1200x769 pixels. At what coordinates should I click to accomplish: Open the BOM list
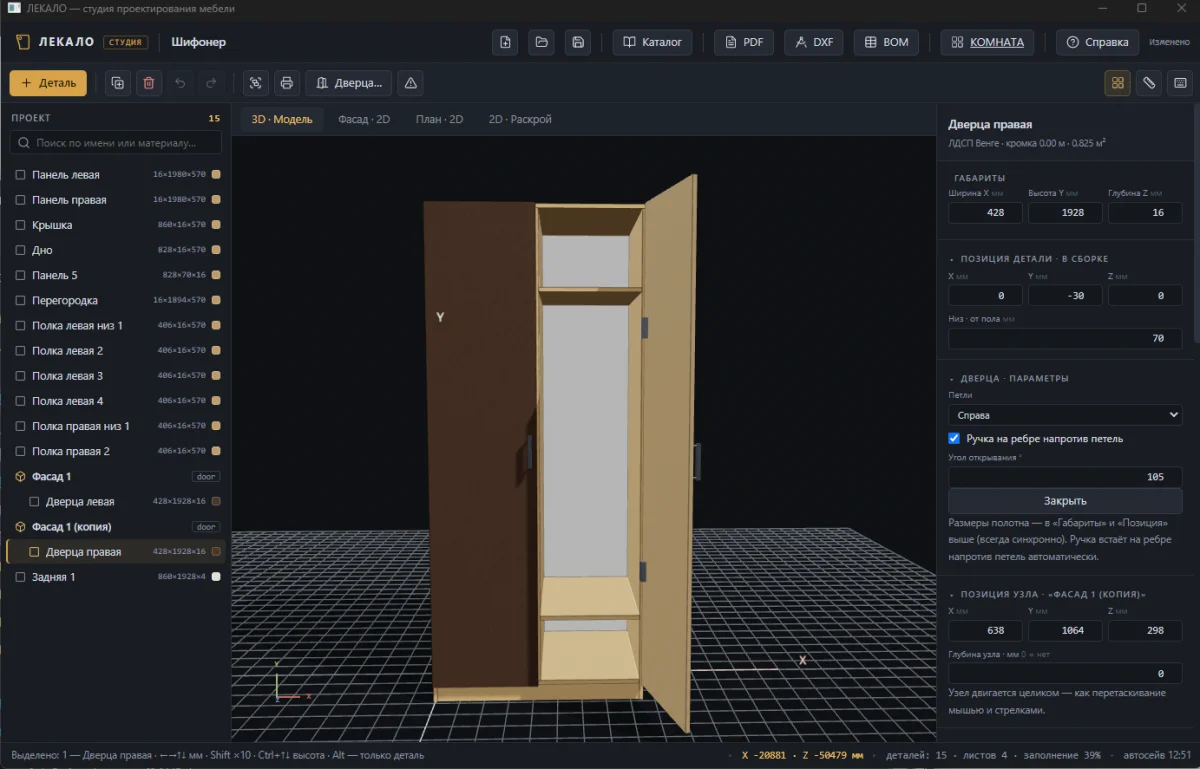(x=886, y=42)
